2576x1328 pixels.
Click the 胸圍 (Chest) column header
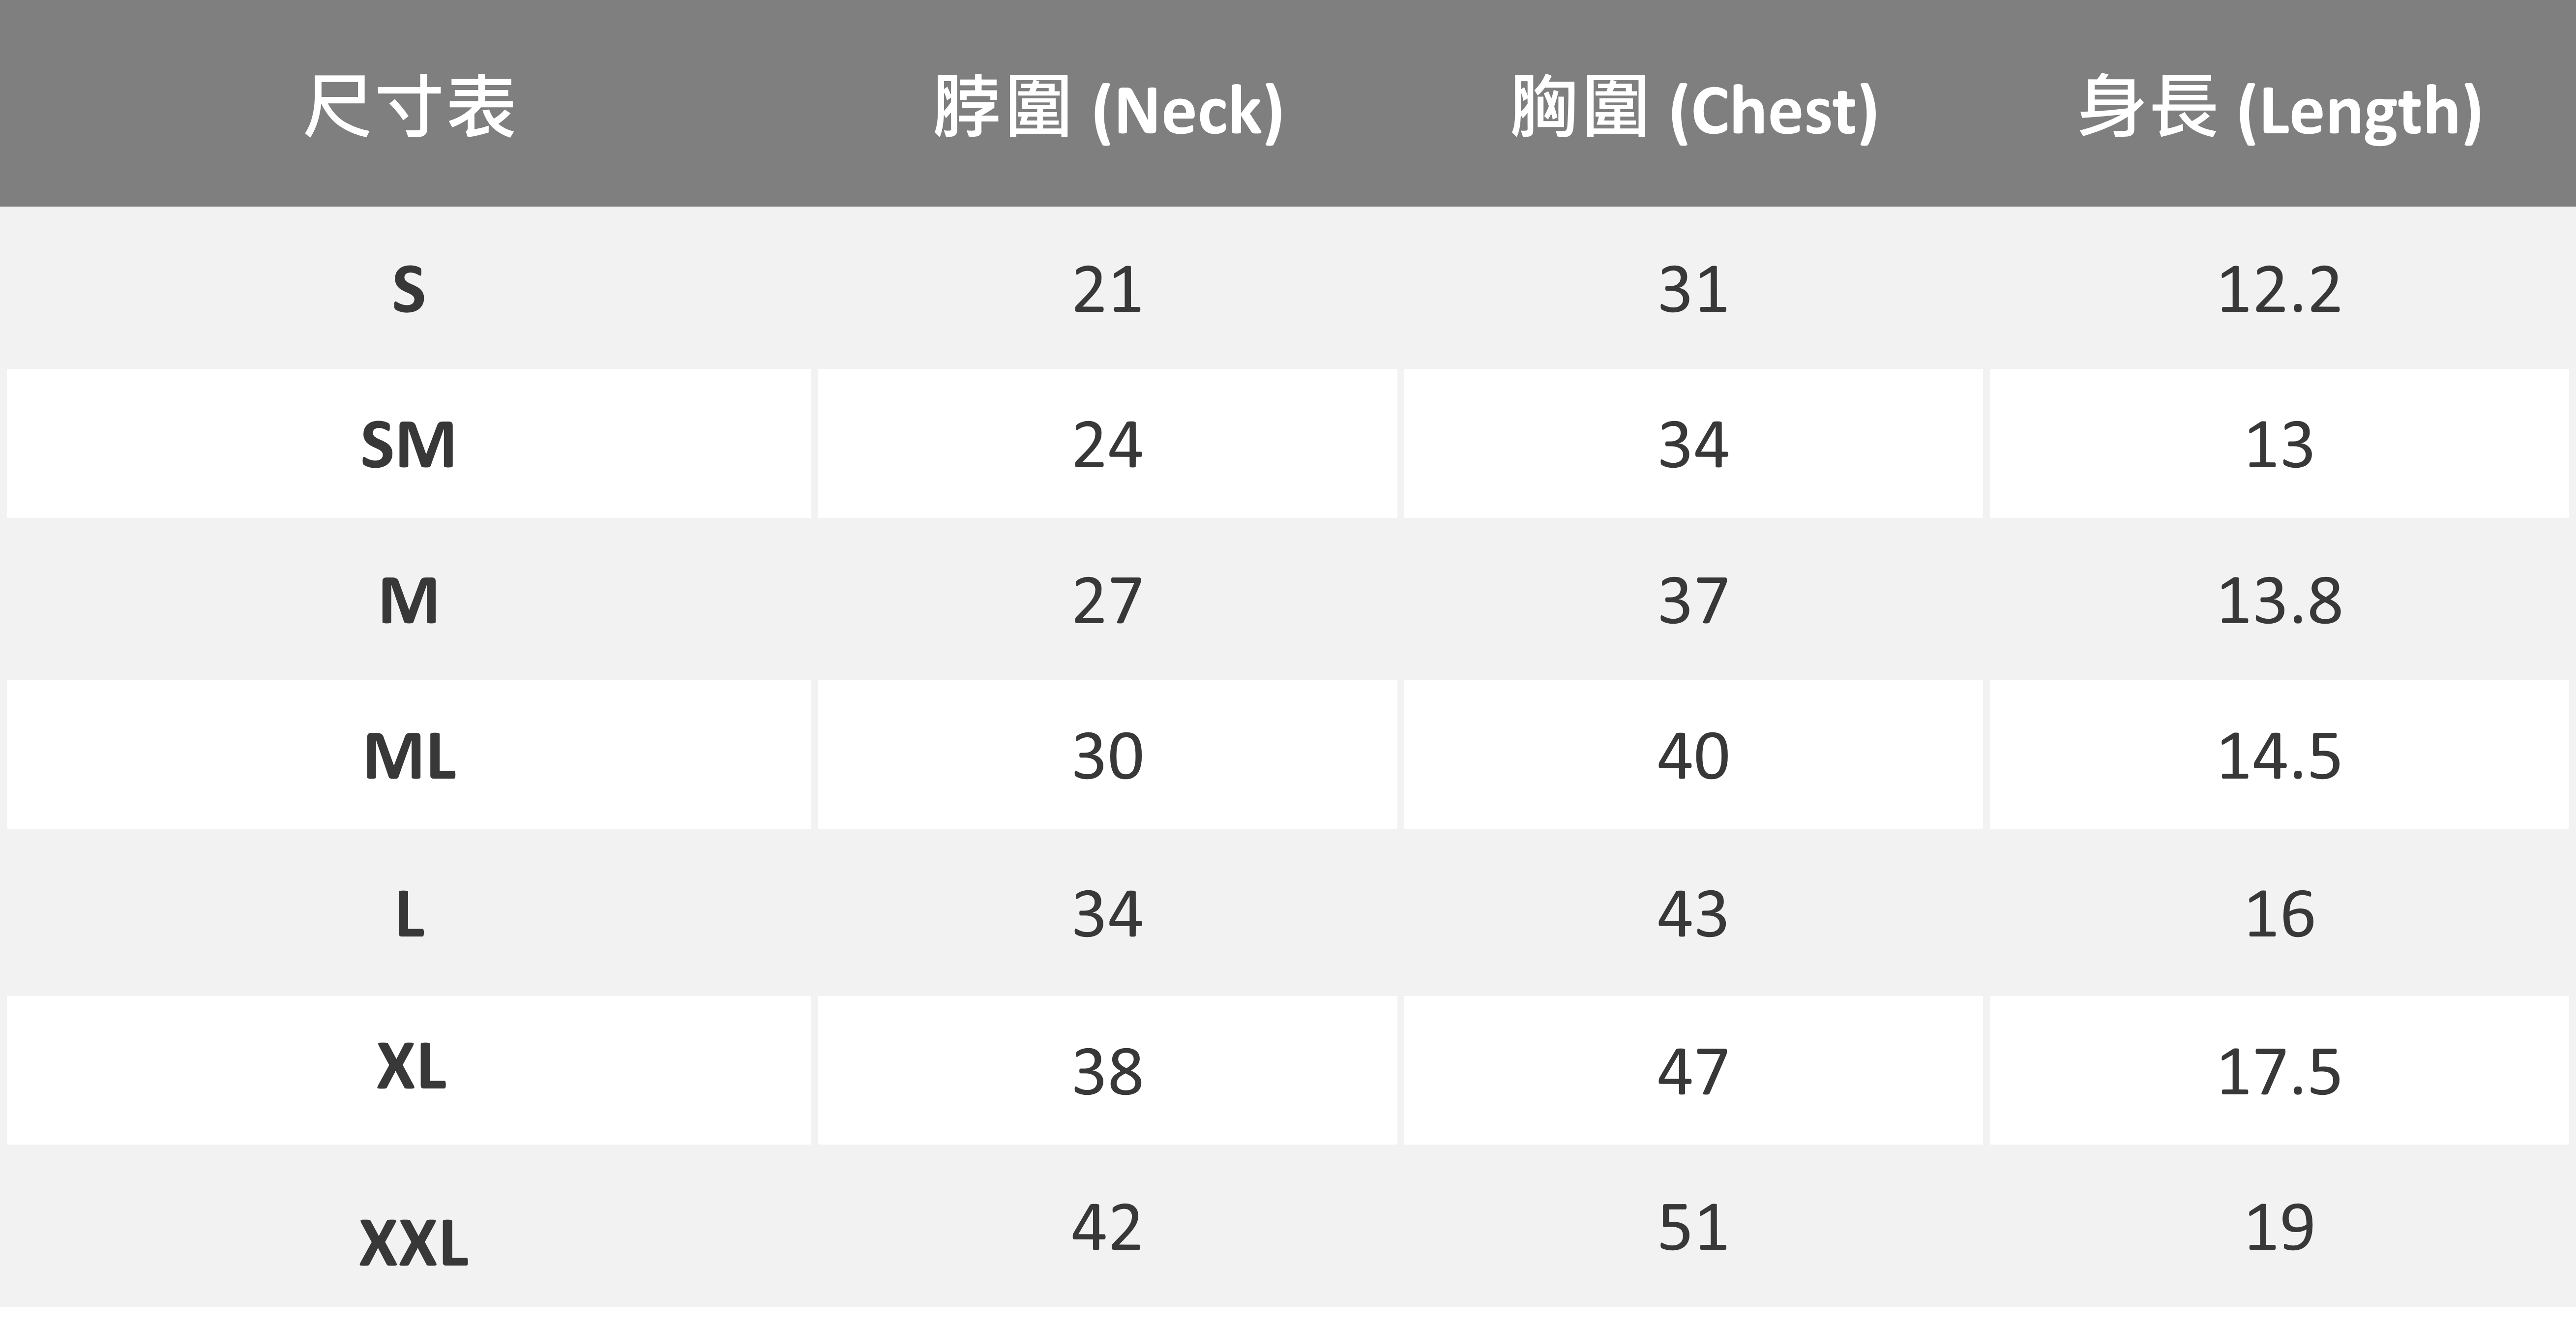pos(1693,107)
